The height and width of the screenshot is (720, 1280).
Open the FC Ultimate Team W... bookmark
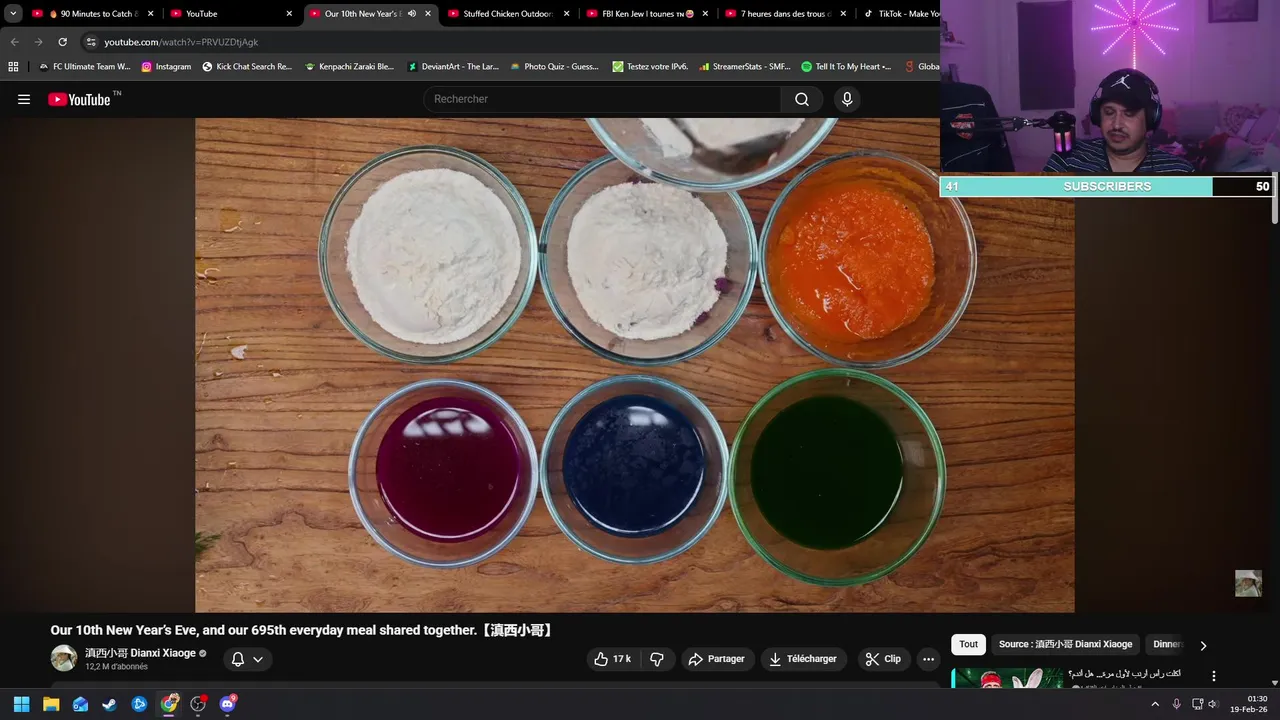click(x=84, y=67)
